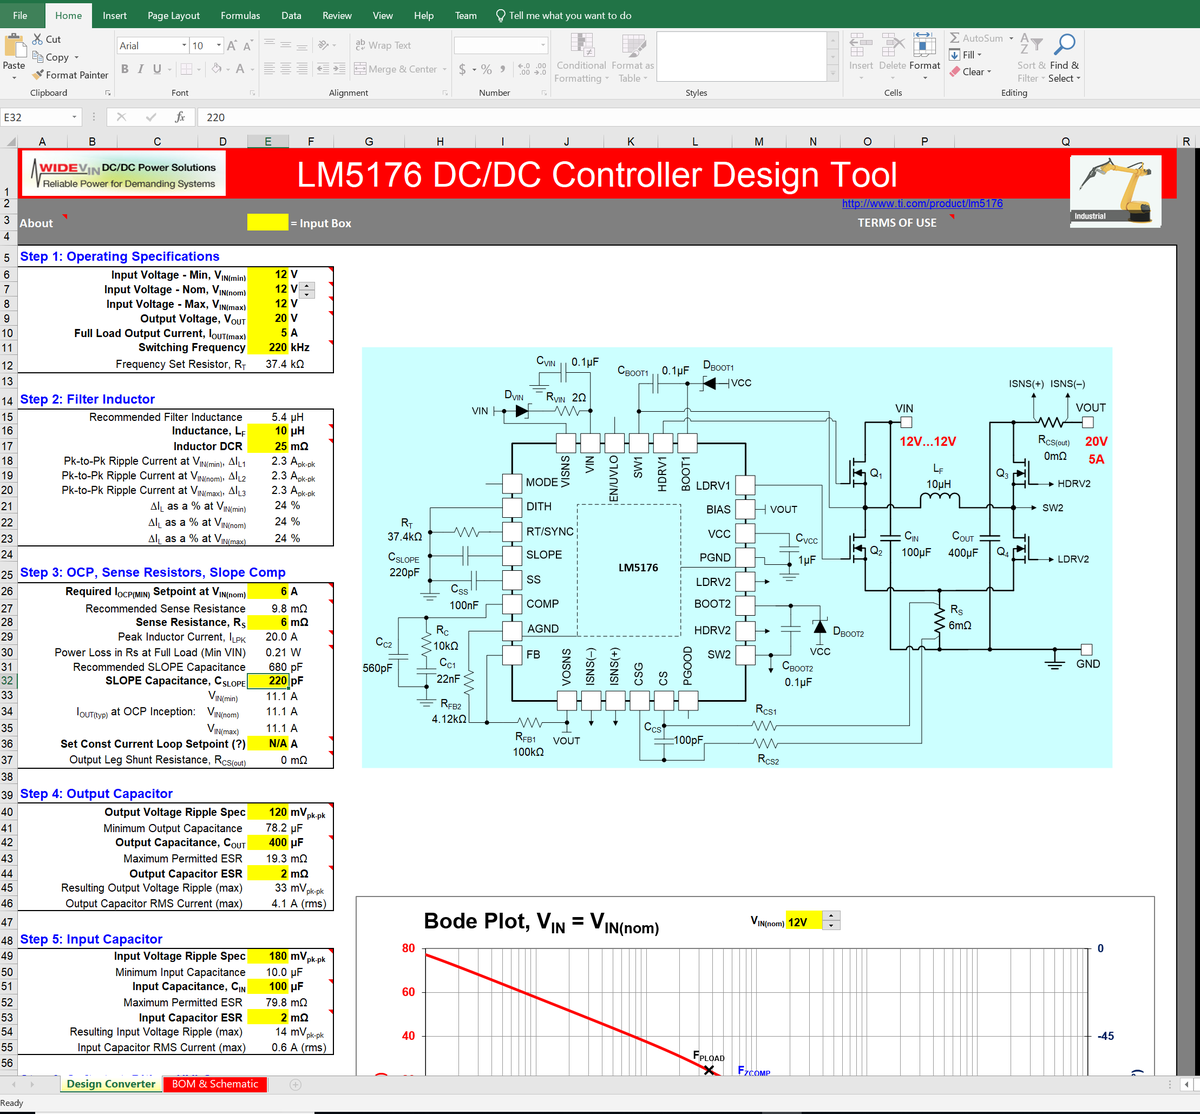The height and width of the screenshot is (1114, 1200).
Task: Switch to the Insert ribbon tab
Action: [x=115, y=15]
